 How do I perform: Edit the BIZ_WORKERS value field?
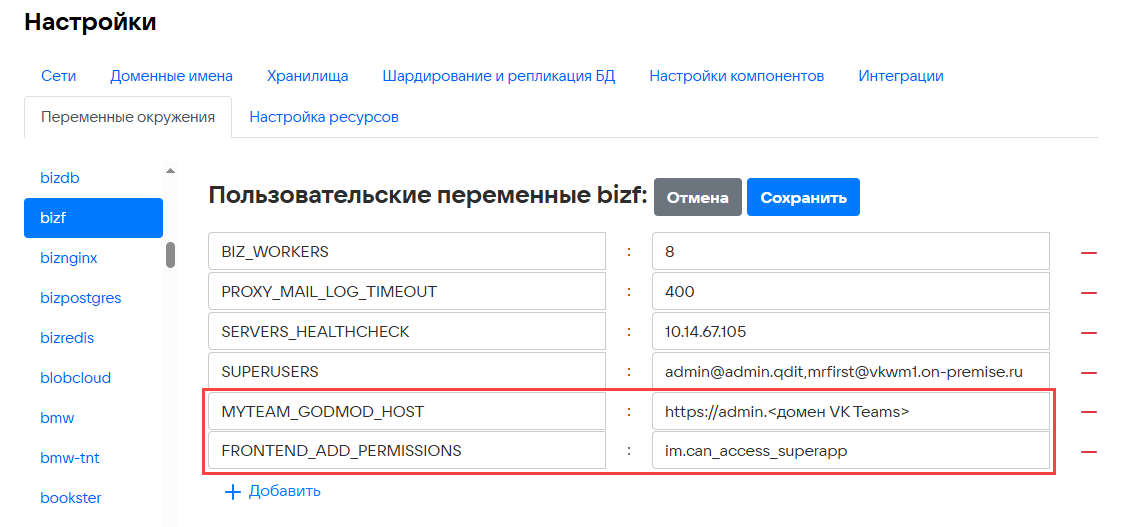tap(850, 252)
